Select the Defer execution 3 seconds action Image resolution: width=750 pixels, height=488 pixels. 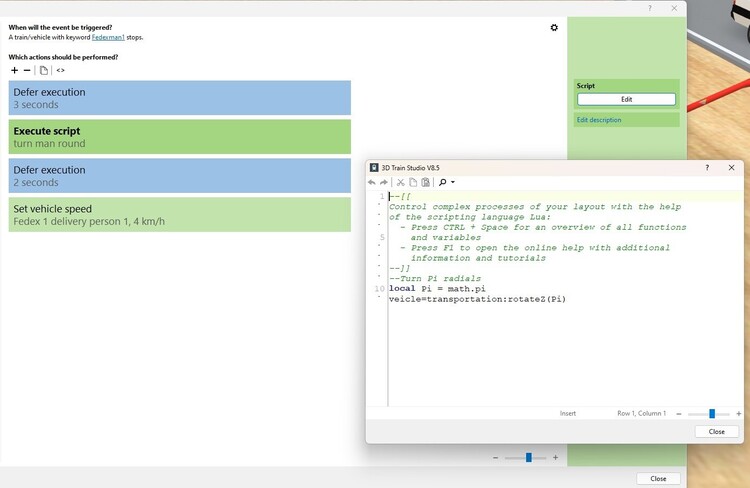point(180,98)
